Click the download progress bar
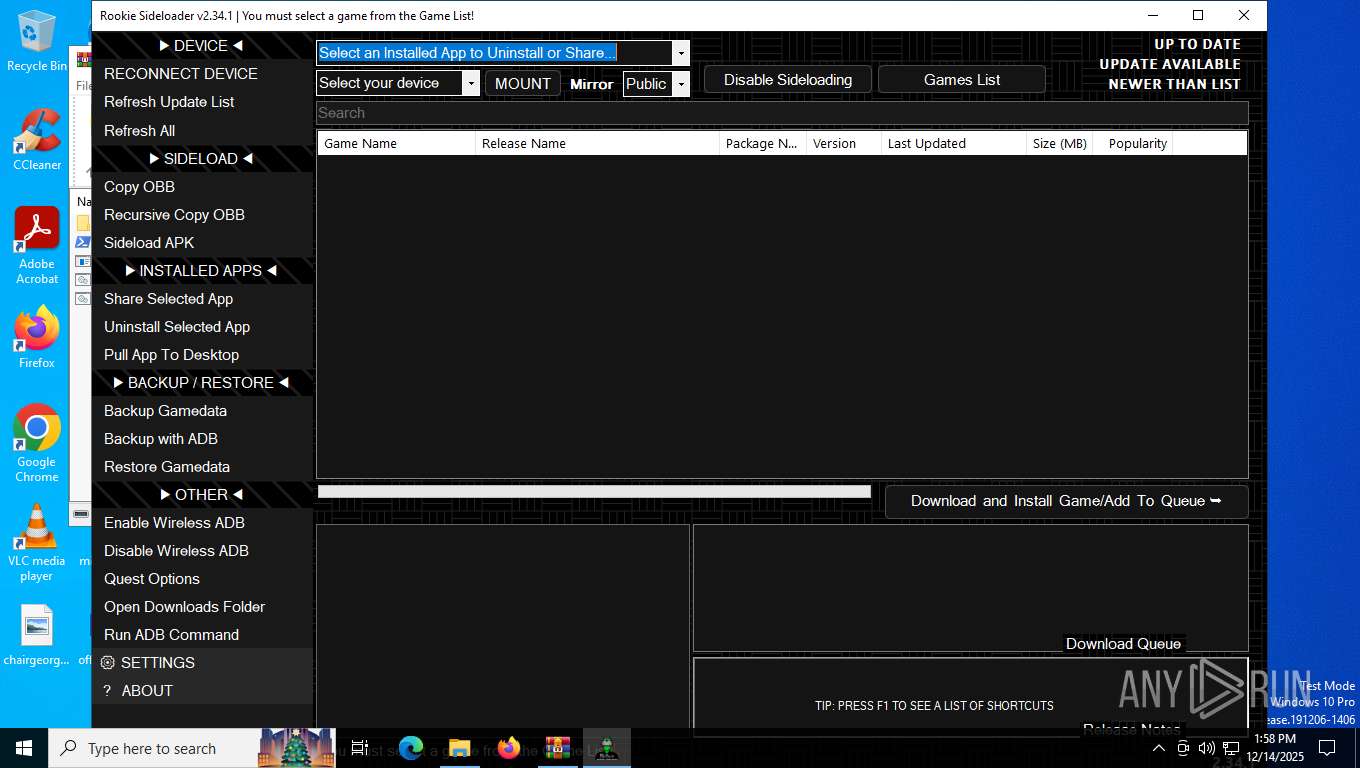The width and height of the screenshot is (1360, 768). pyautogui.click(x=594, y=491)
